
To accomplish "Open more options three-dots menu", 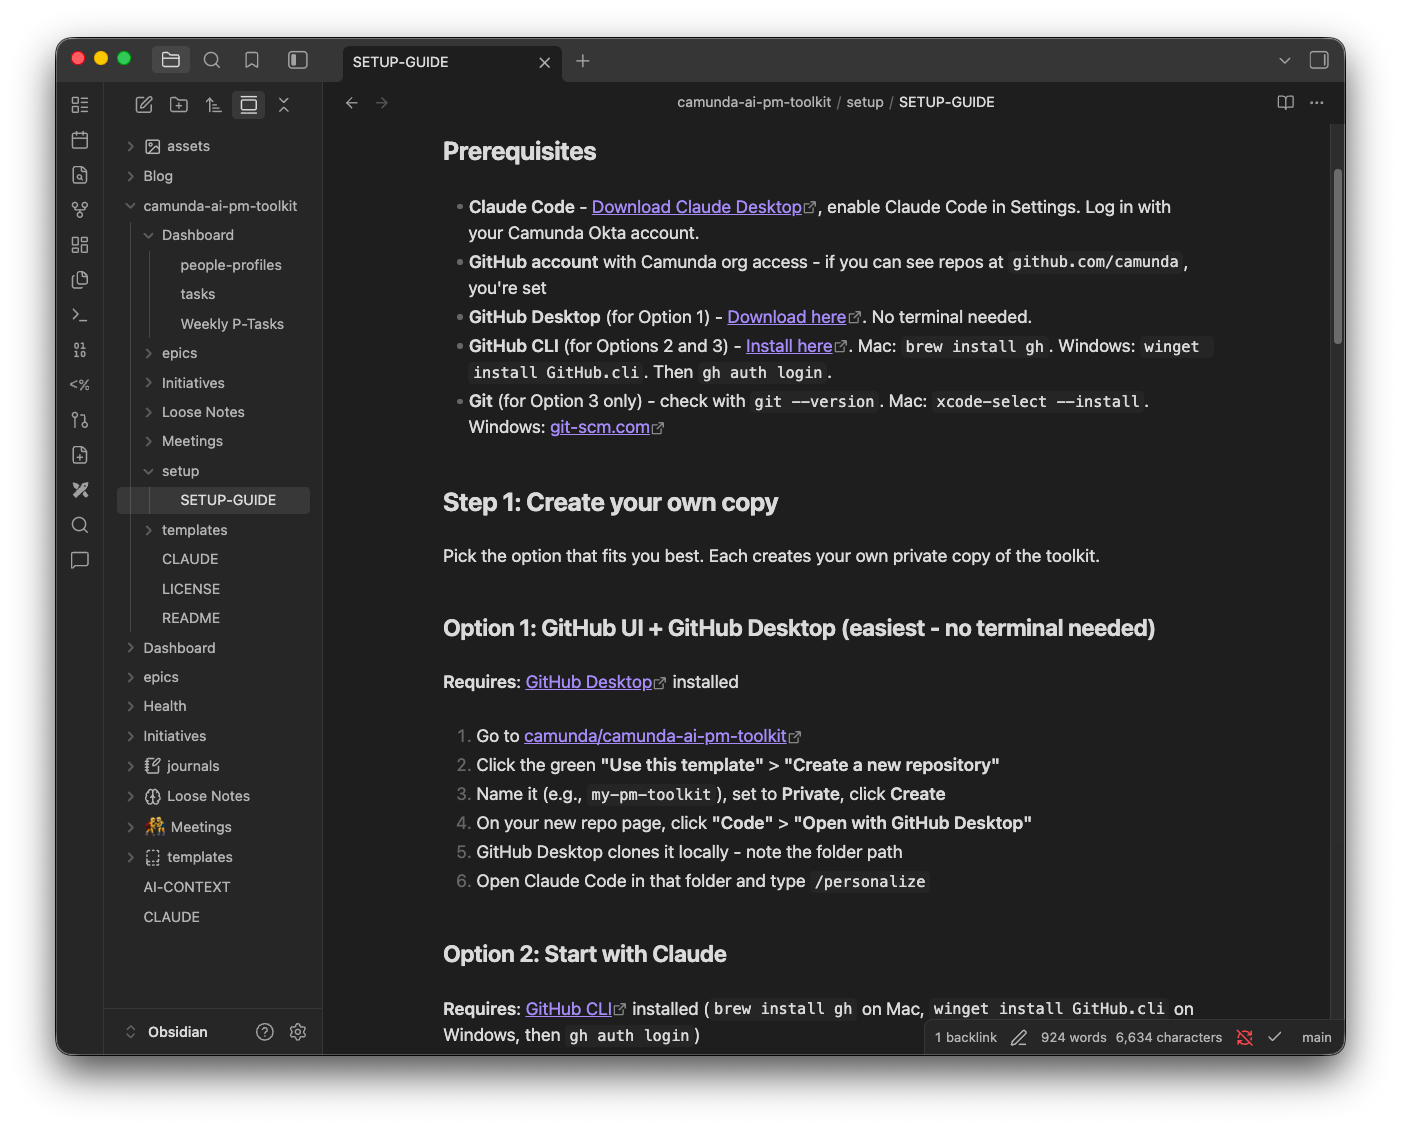I will click(x=1317, y=102).
